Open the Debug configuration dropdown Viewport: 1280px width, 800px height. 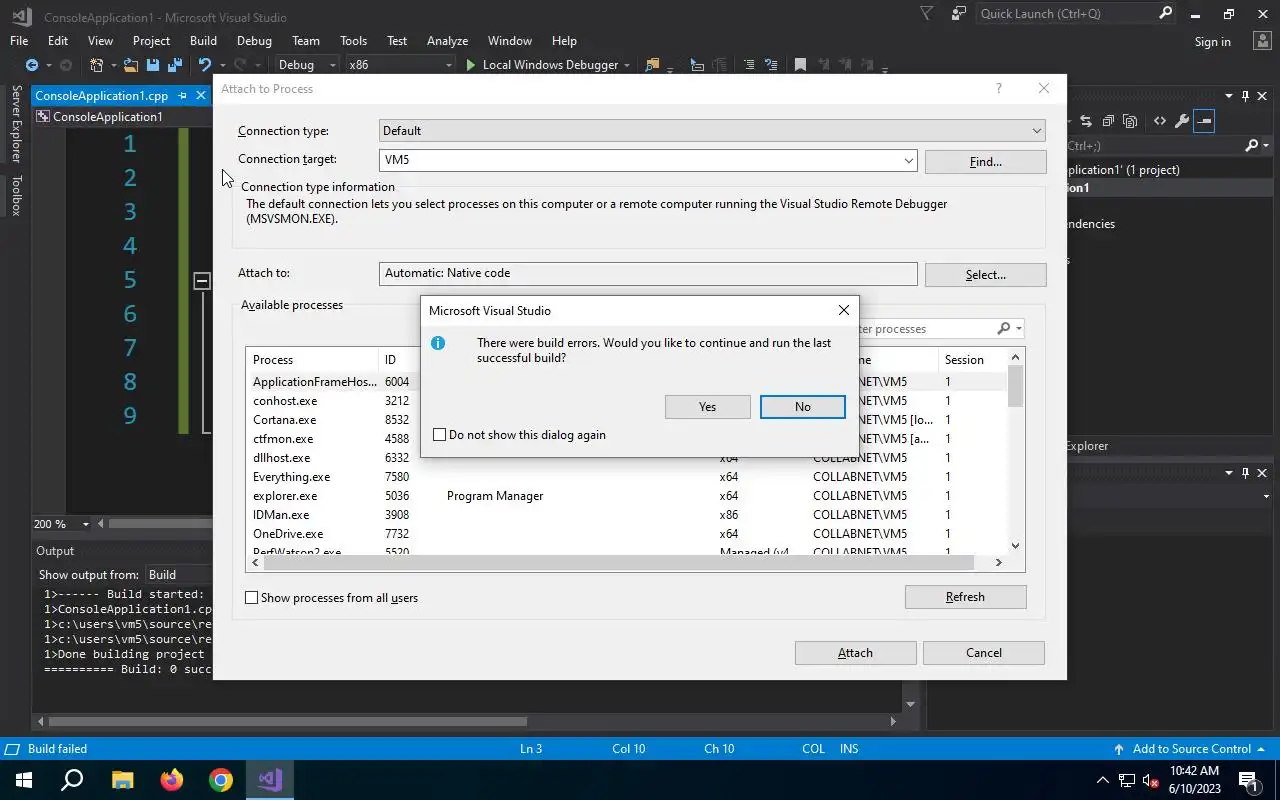(x=334, y=65)
